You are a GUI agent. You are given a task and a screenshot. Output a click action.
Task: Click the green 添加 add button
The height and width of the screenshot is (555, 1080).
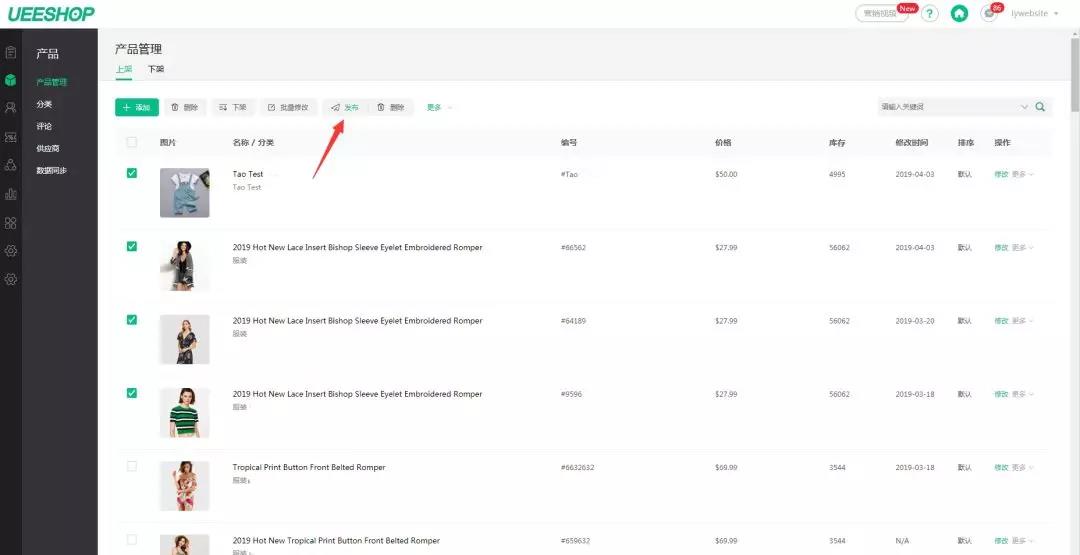pyautogui.click(x=136, y=107)
